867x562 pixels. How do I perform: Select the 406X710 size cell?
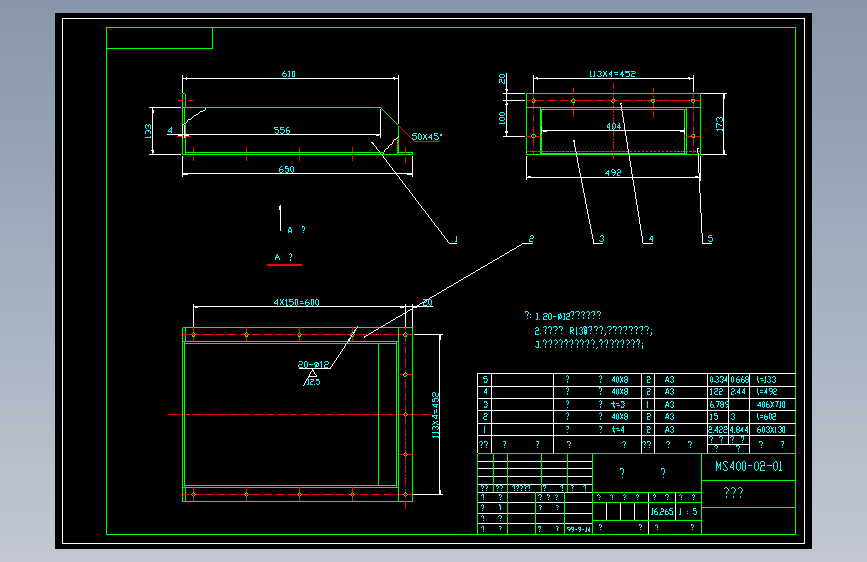(x=771, y=404)
